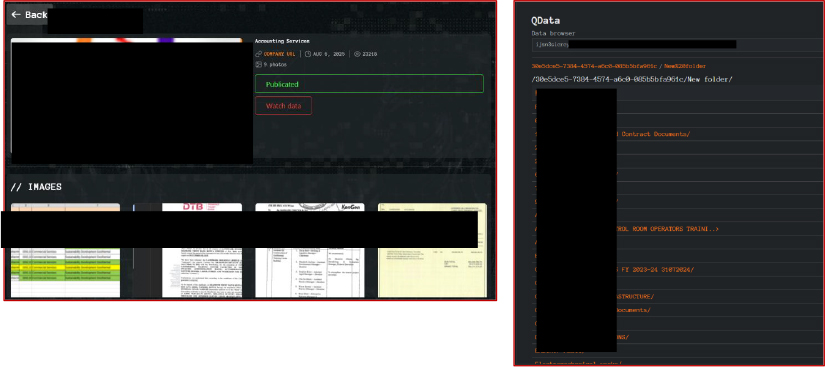825x367 pixels.
Task: Open the COMPANY URL link
Action: coord(279,54)
